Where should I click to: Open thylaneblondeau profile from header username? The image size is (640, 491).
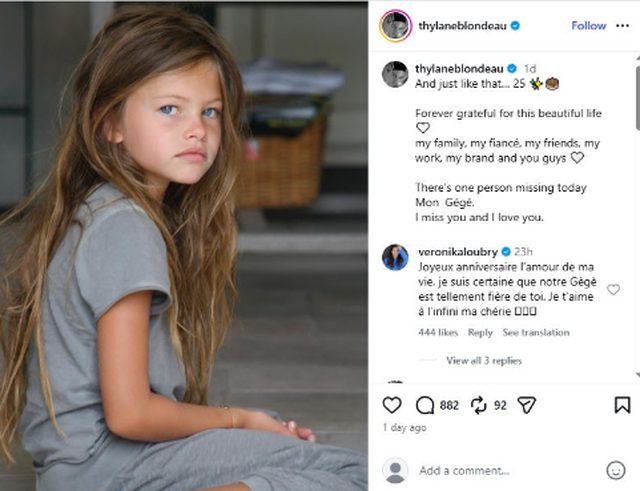tap(462, 26)
